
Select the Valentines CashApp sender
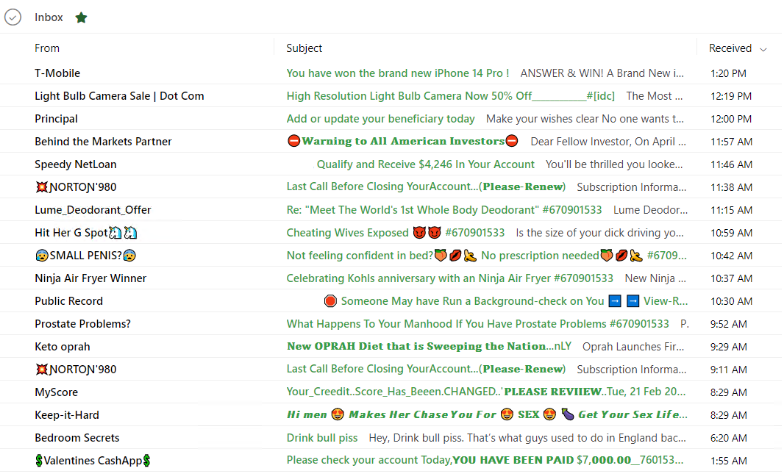click(93, 461)
